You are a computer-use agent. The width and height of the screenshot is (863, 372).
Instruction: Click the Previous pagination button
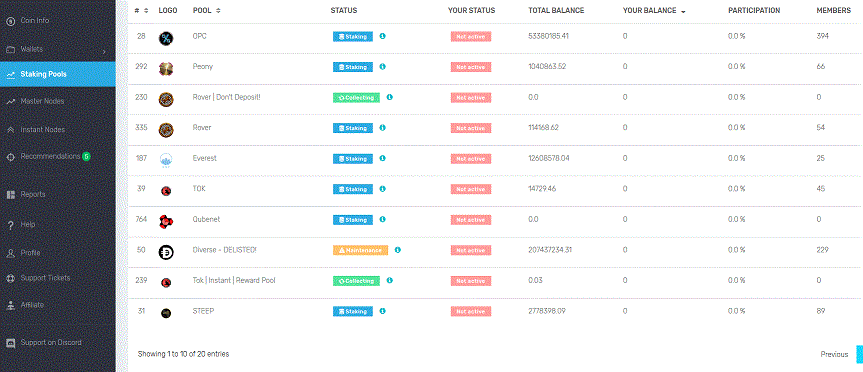834,354
